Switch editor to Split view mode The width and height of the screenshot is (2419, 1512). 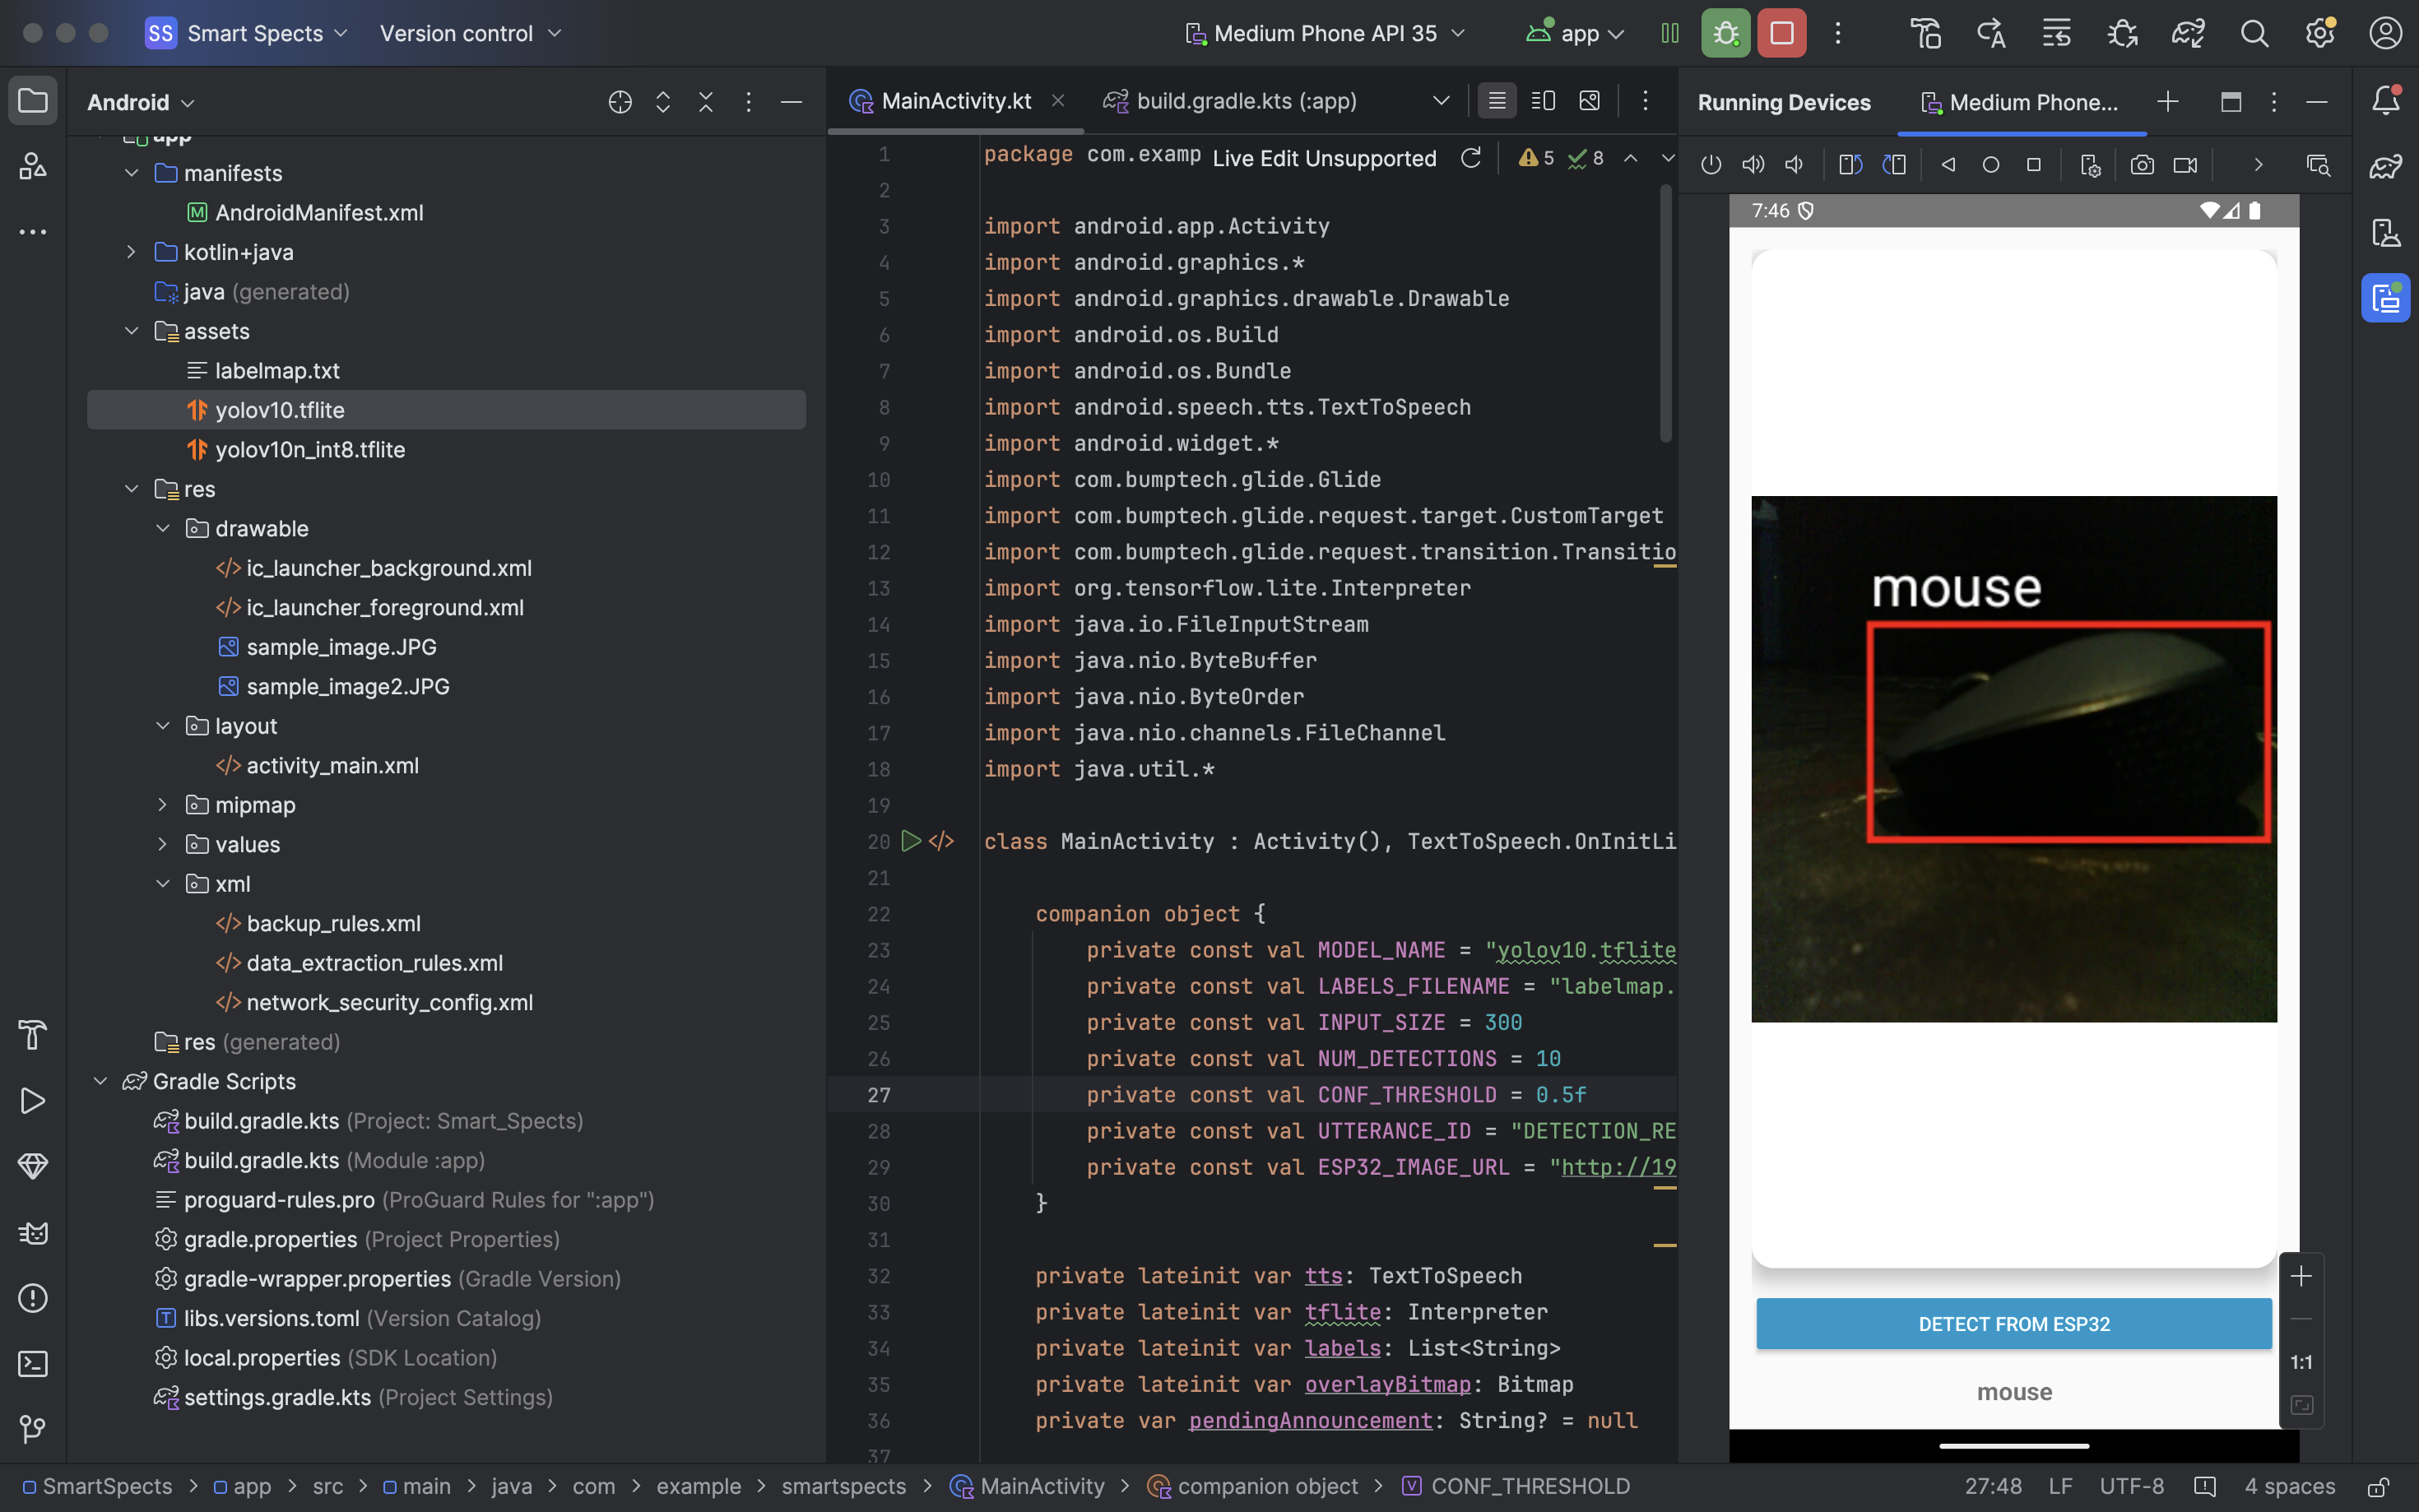[1542, 101]
